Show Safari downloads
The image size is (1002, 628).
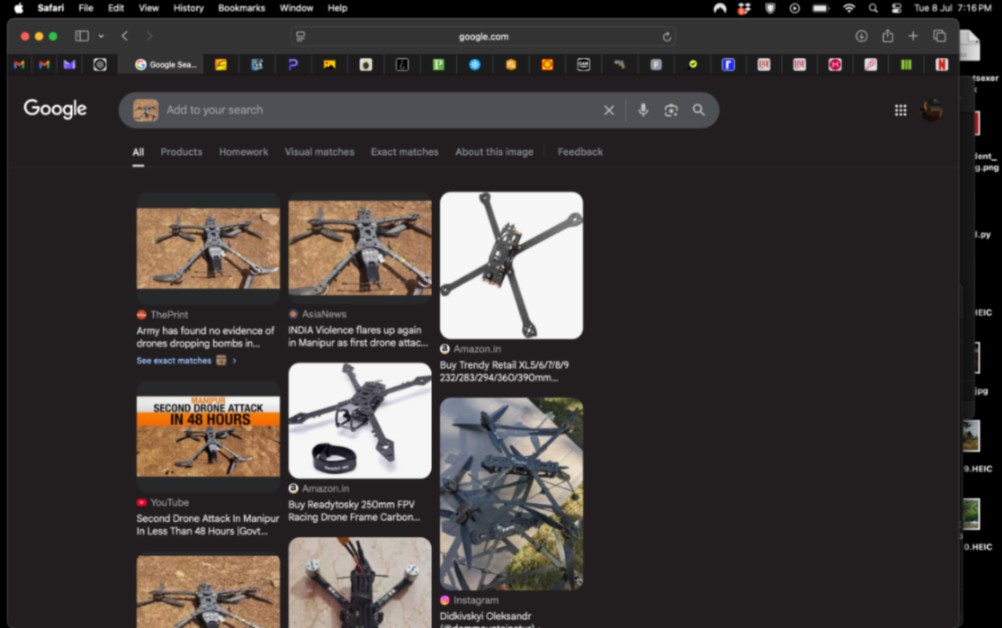861,36
